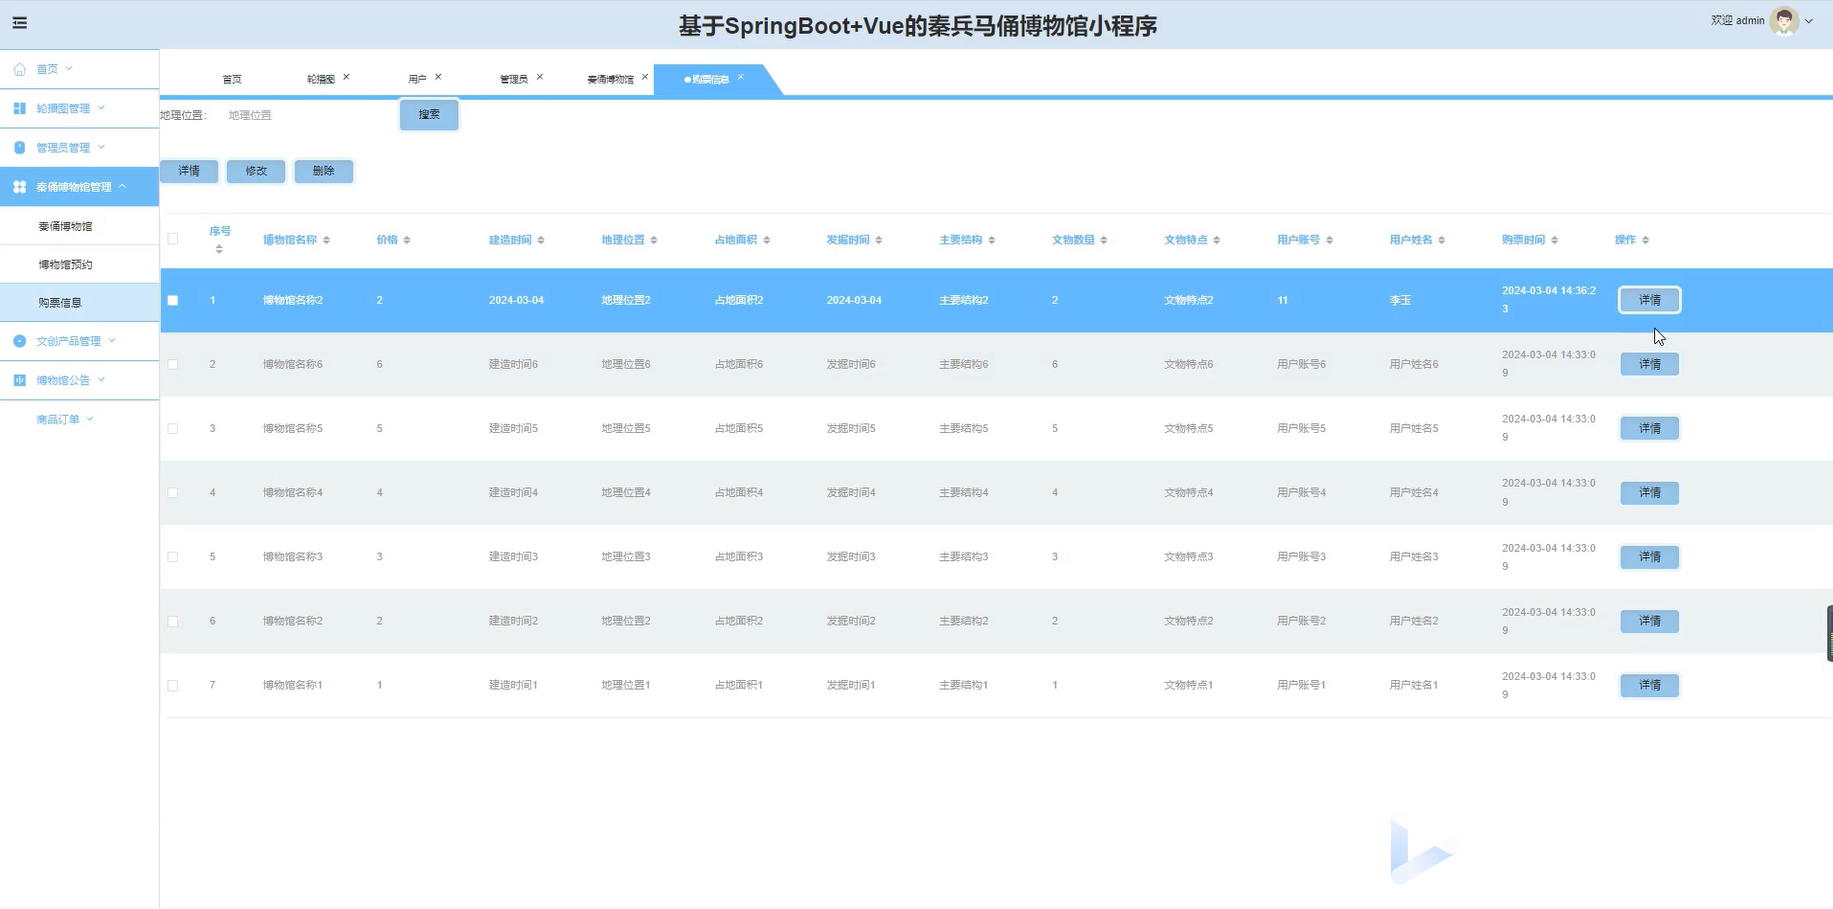Sort by 建造时间 column arrows

point(541,240)
